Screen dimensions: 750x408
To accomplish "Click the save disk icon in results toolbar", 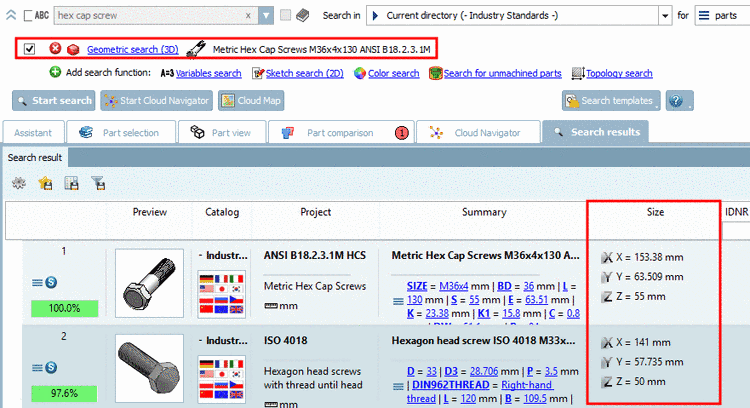I will coord(71,183).
